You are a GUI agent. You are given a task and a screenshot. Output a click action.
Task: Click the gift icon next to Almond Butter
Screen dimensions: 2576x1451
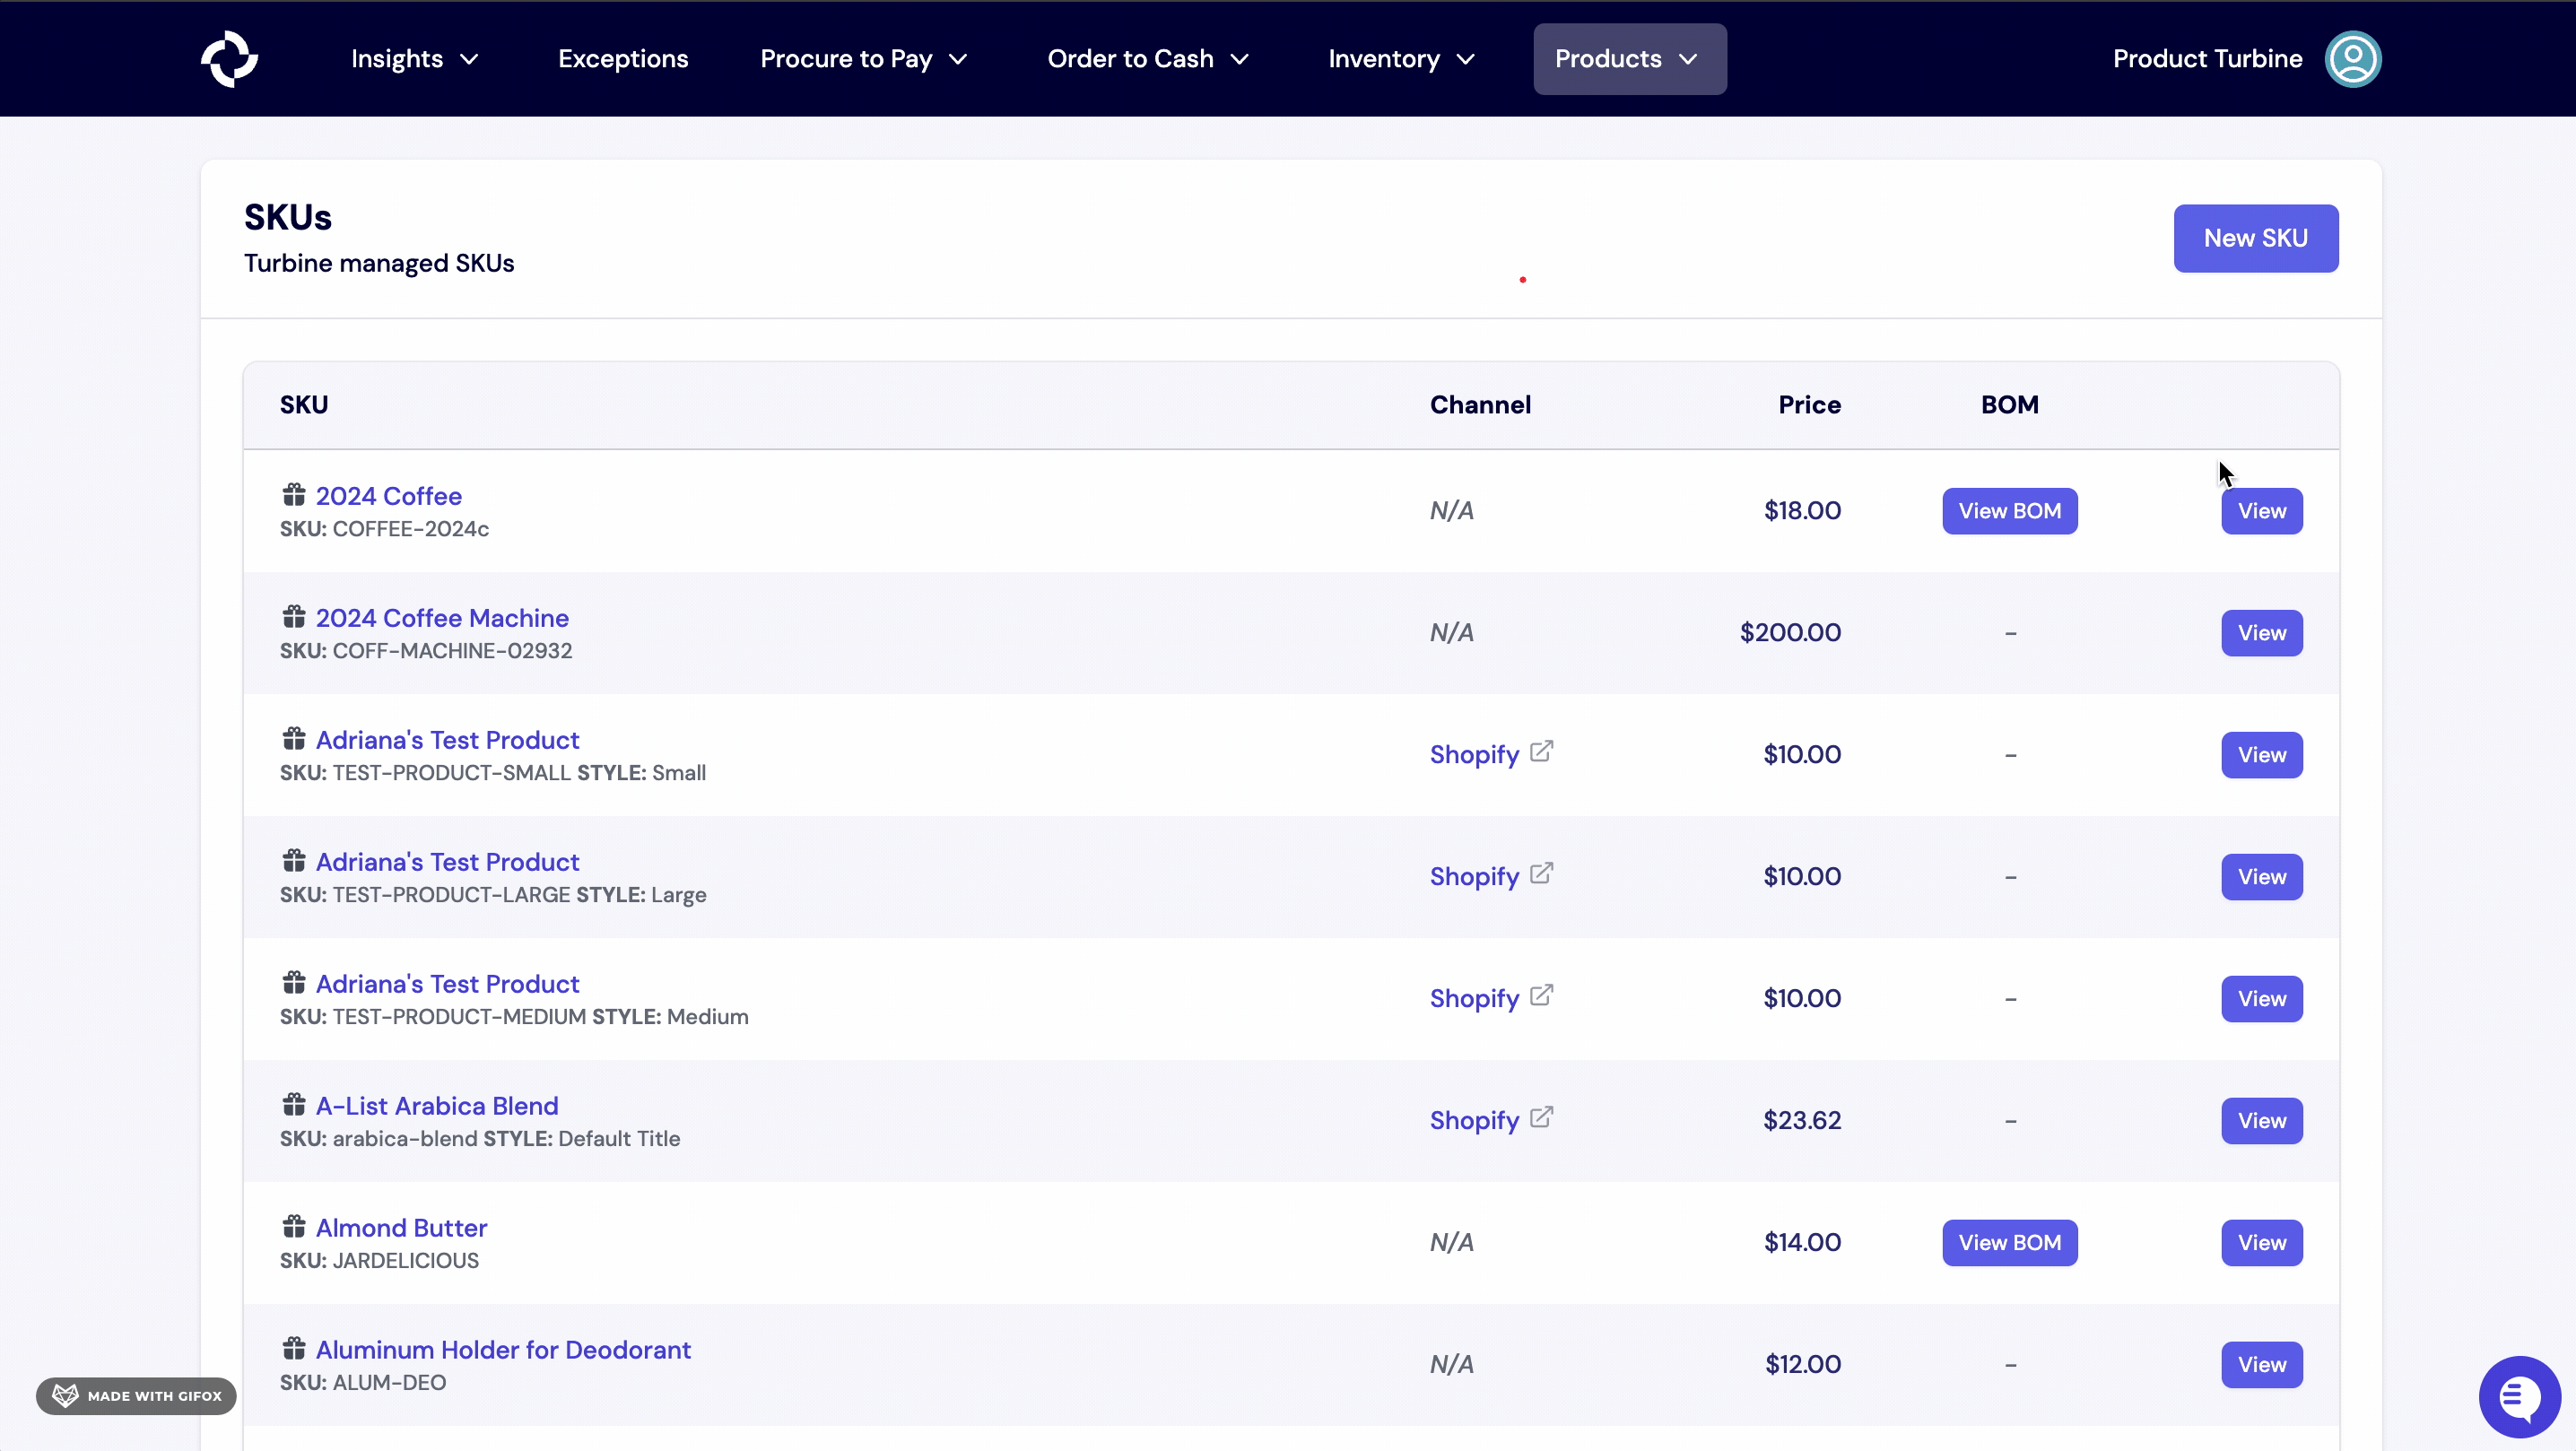[x=294, y=1225]
